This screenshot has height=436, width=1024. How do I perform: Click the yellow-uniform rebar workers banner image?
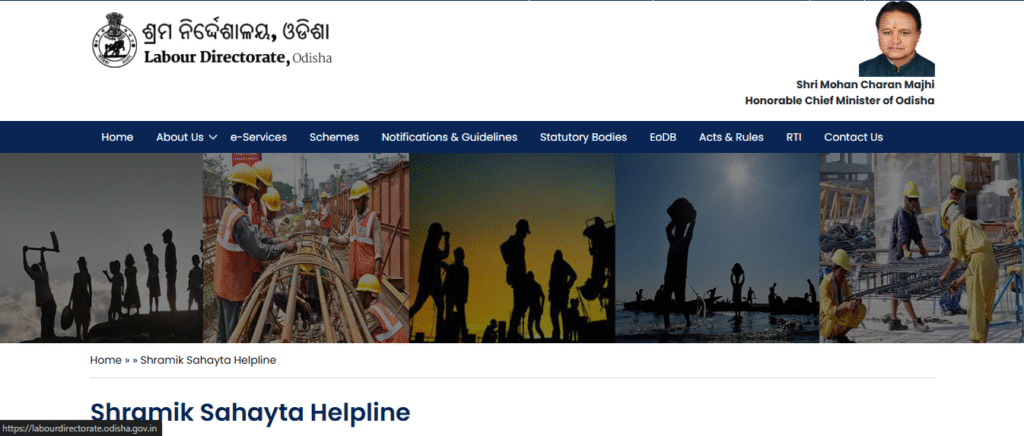click(x=921, y=248)
